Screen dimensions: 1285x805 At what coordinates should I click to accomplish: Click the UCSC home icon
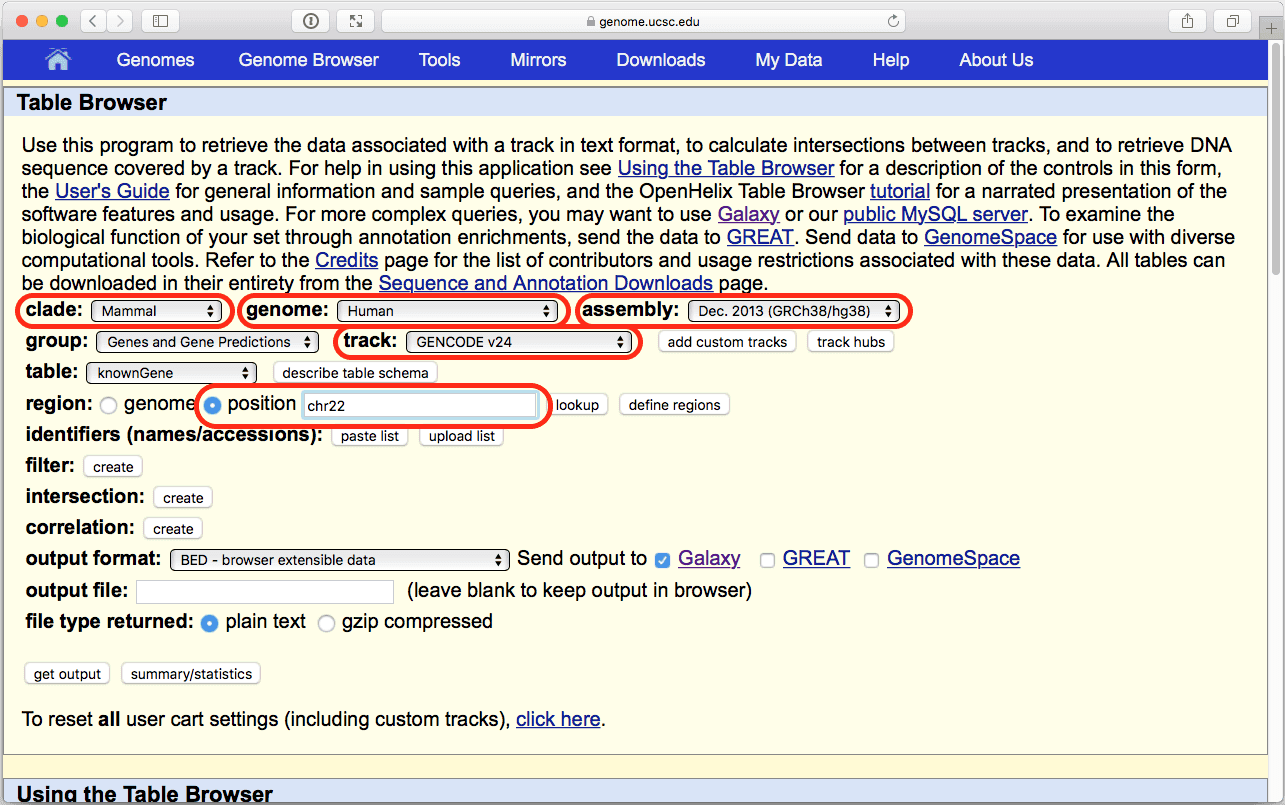pos(58,60)
